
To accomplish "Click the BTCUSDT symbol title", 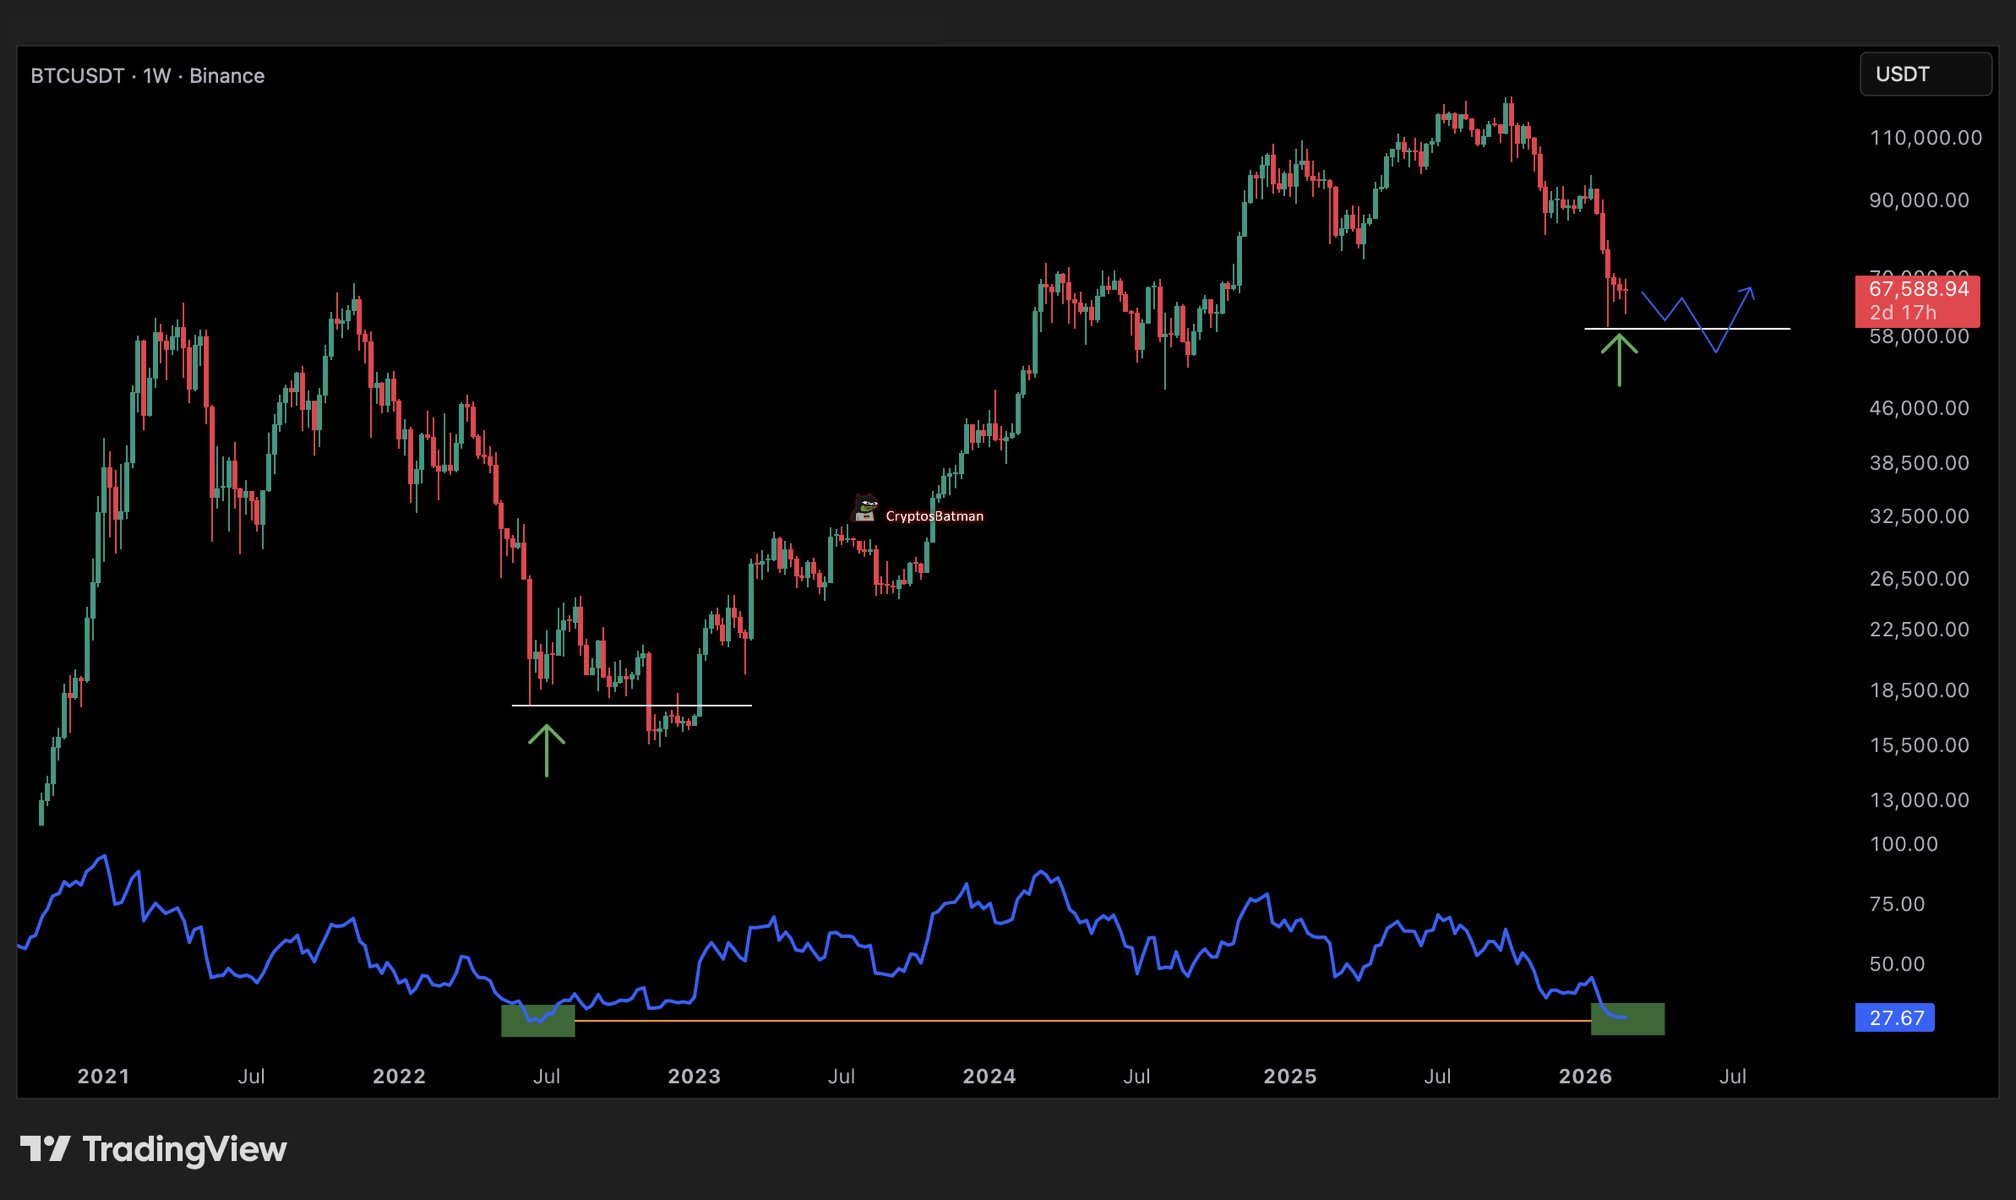I will (77, 76).
